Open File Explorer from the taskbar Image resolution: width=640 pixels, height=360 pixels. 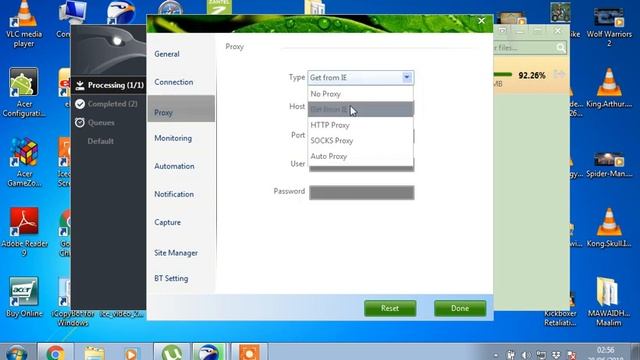tap(95, 352)
